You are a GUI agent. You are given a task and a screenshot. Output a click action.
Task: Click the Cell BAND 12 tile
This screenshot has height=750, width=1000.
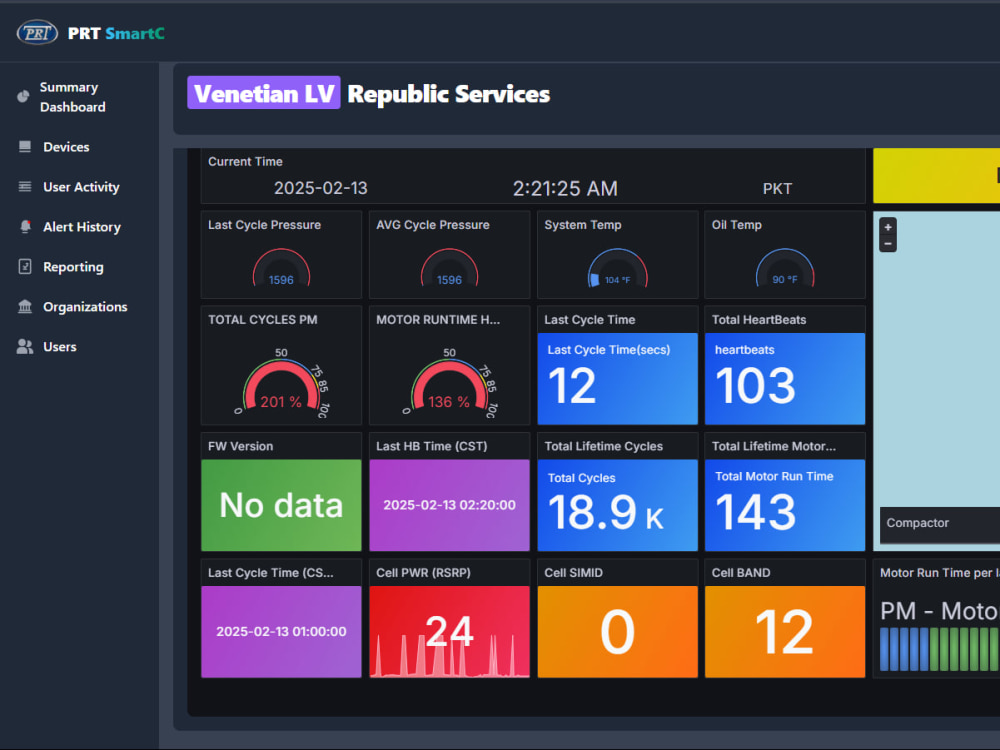click(785, 631)
